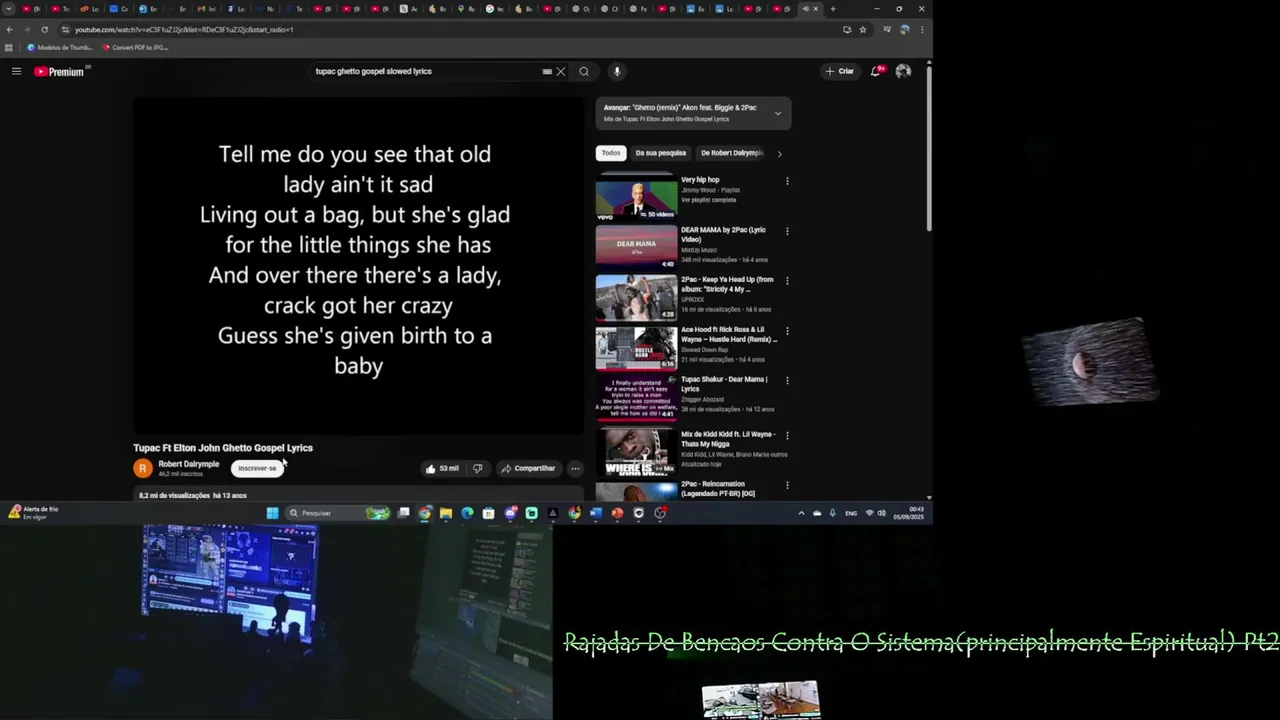The width and height of the screenshot is (1280, 720).
Task: Open more actions ellipsis under video
Action: (x=575, y=468)
